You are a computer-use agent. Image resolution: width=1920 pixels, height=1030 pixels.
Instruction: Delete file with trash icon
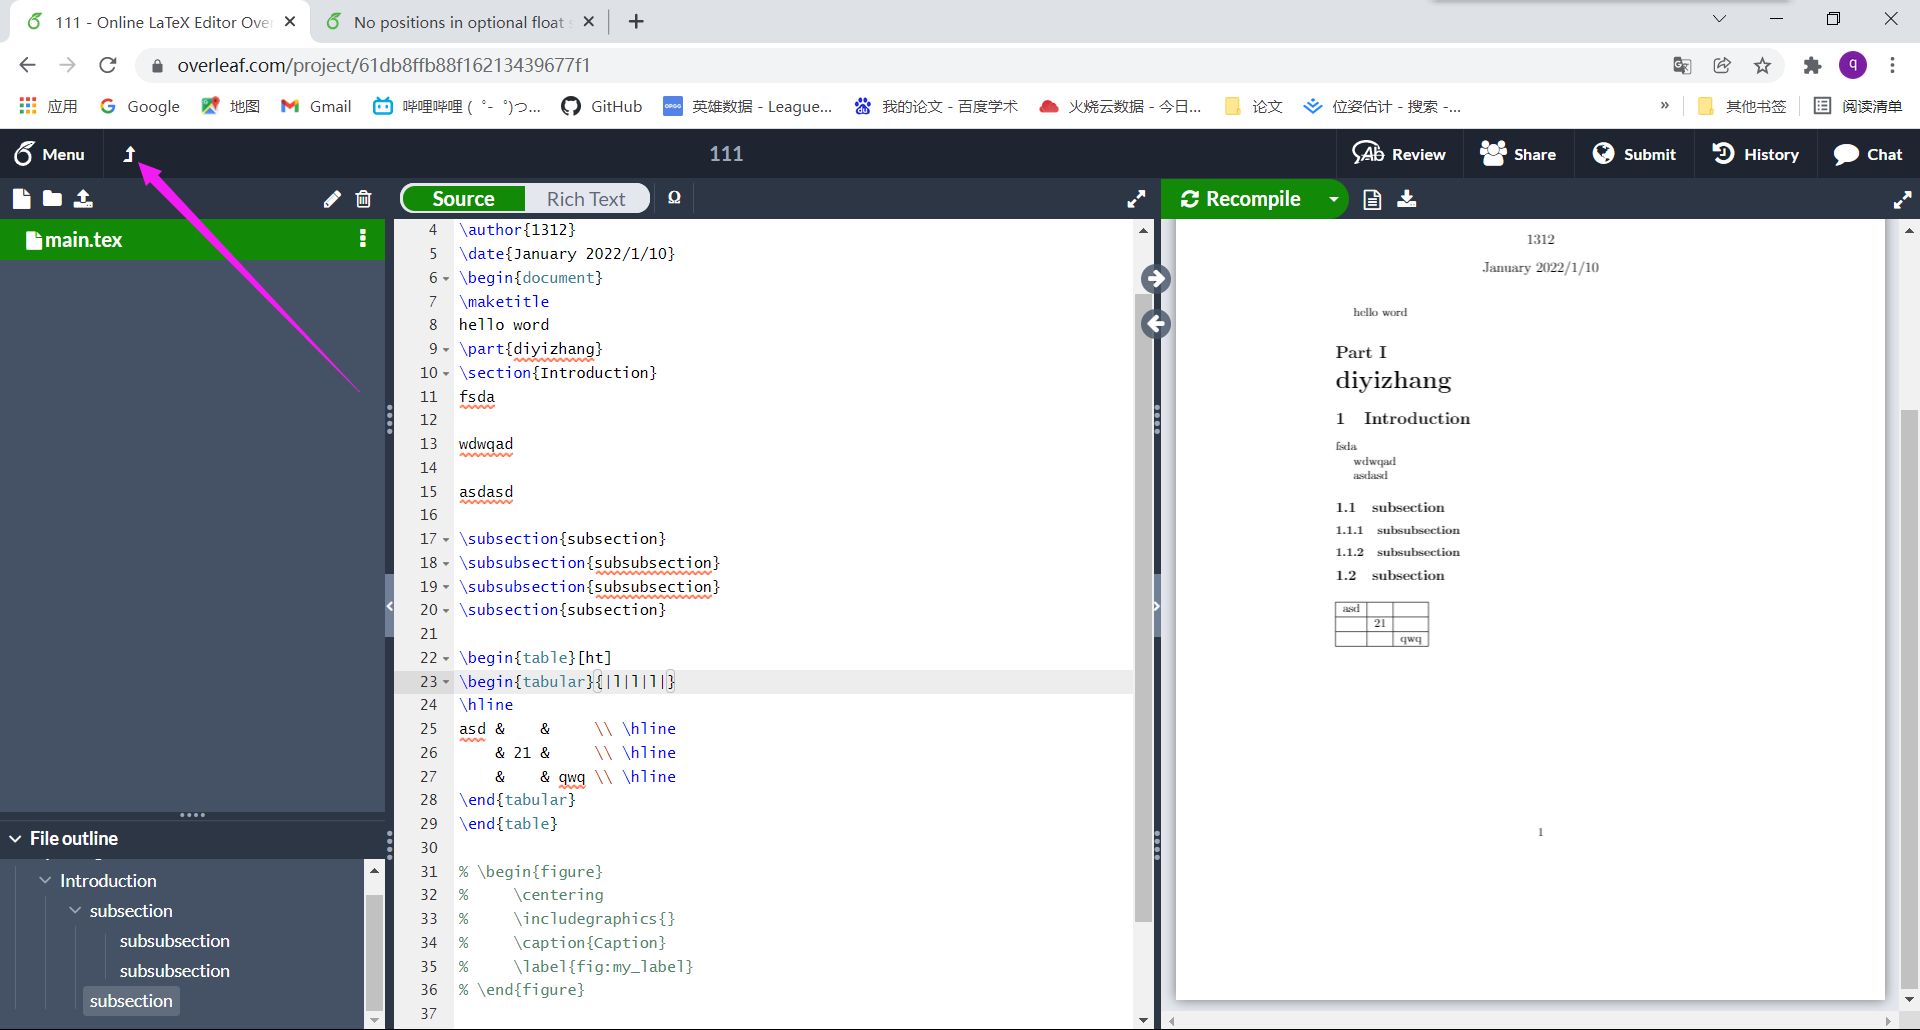click(x=363, y=199)
